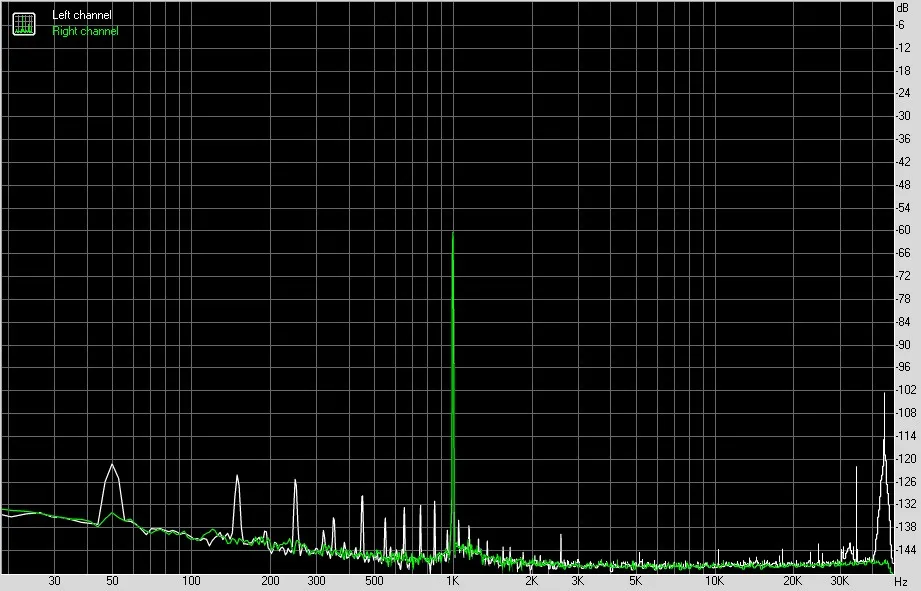
Task: Click the 3K frequency axis label
Action: (x=577, y=581)
